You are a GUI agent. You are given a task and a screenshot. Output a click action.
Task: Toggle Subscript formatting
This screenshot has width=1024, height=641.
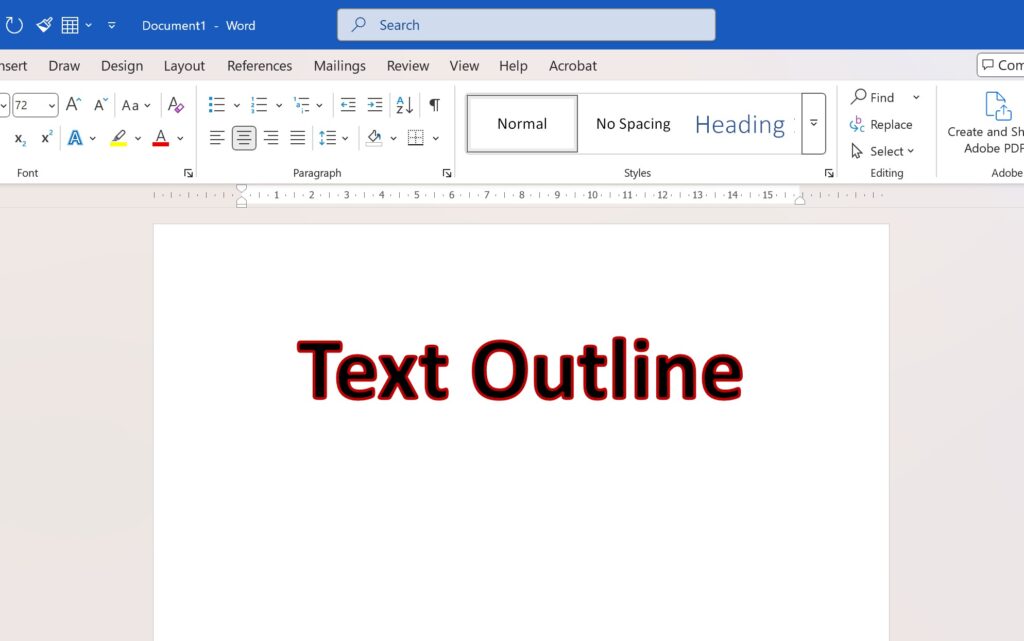pyautogui.click(x=20, y=138)
